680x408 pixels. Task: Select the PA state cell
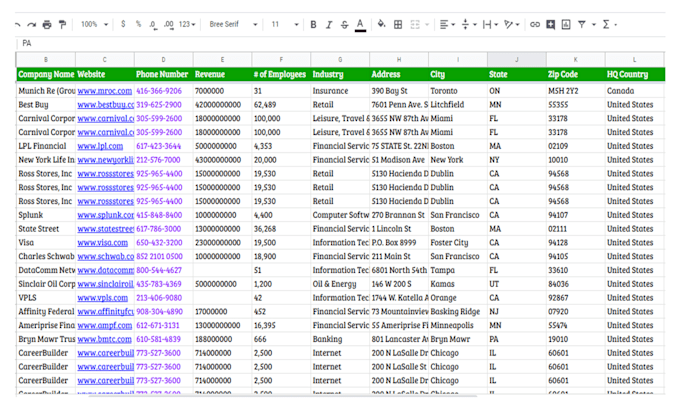pos(517,339)
